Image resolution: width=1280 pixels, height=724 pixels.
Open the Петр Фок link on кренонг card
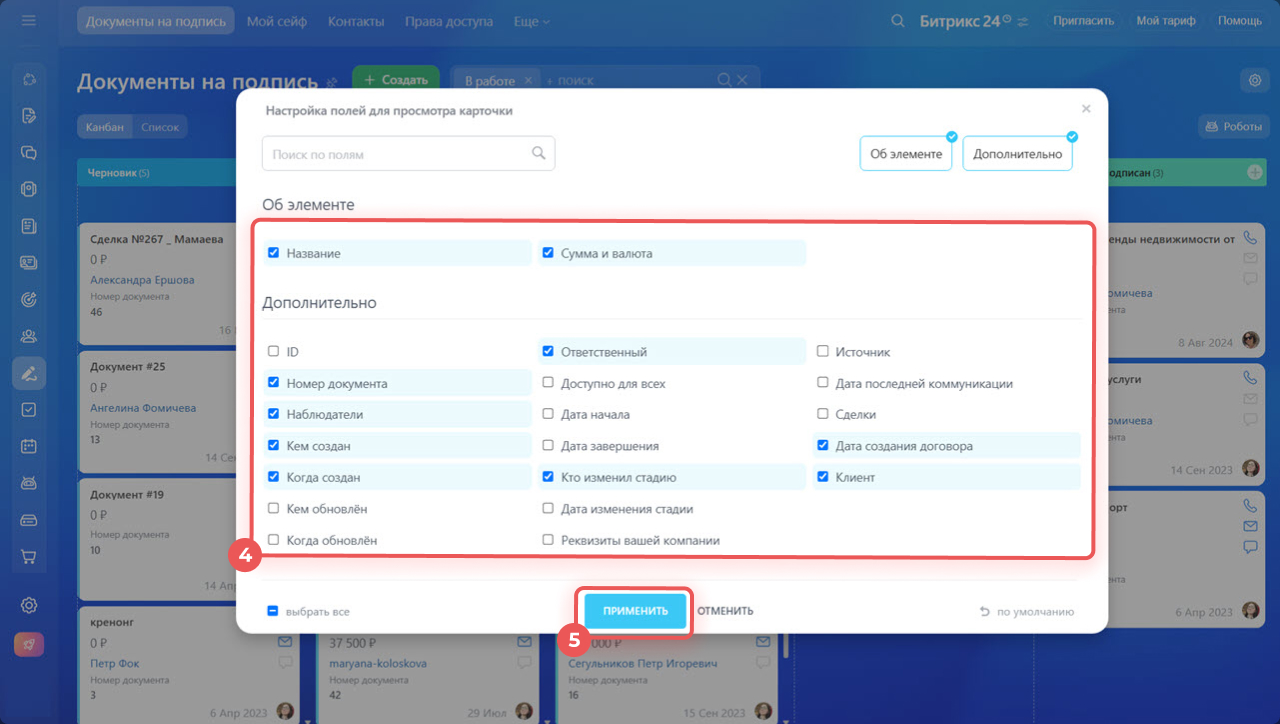coord(115,663)
